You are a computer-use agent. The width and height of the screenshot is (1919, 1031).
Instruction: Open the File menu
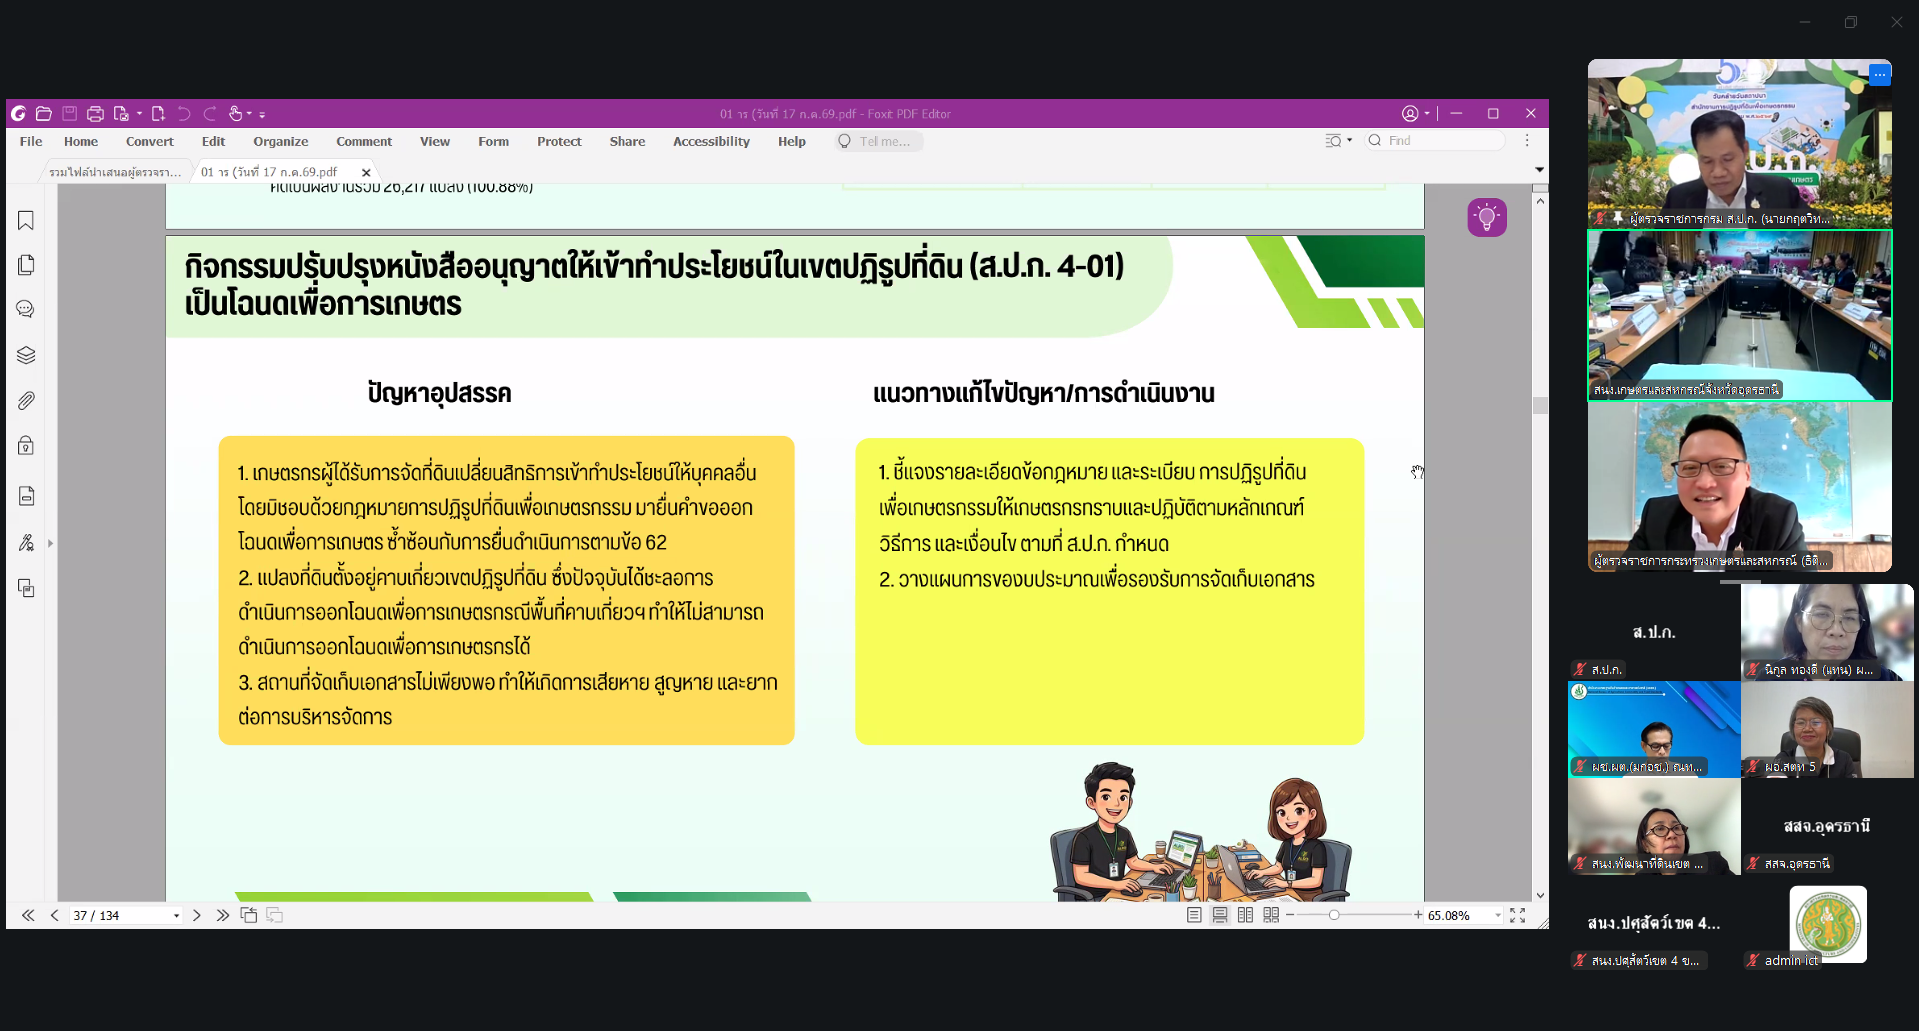[31, 142]
